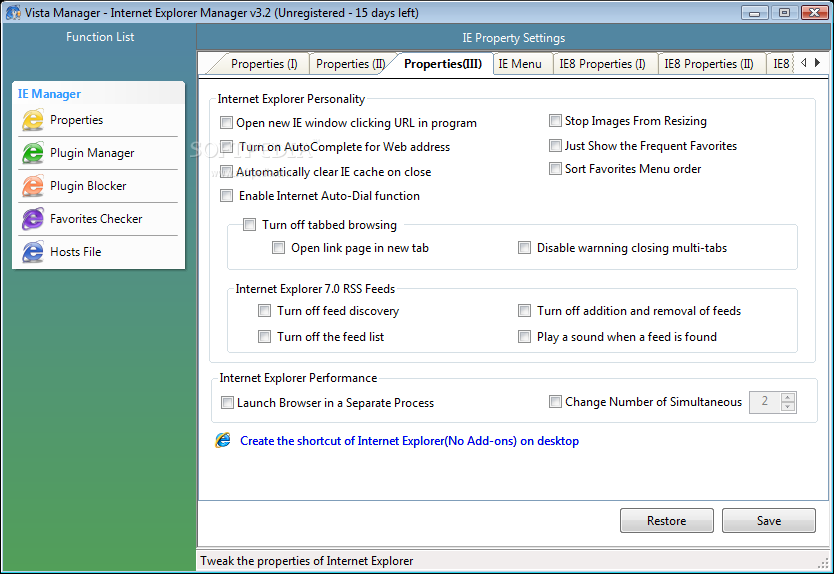The height and width of the screenshot is (574, 834).
Task: Check Disable warning closing multi-tabs
Action: 524,247
